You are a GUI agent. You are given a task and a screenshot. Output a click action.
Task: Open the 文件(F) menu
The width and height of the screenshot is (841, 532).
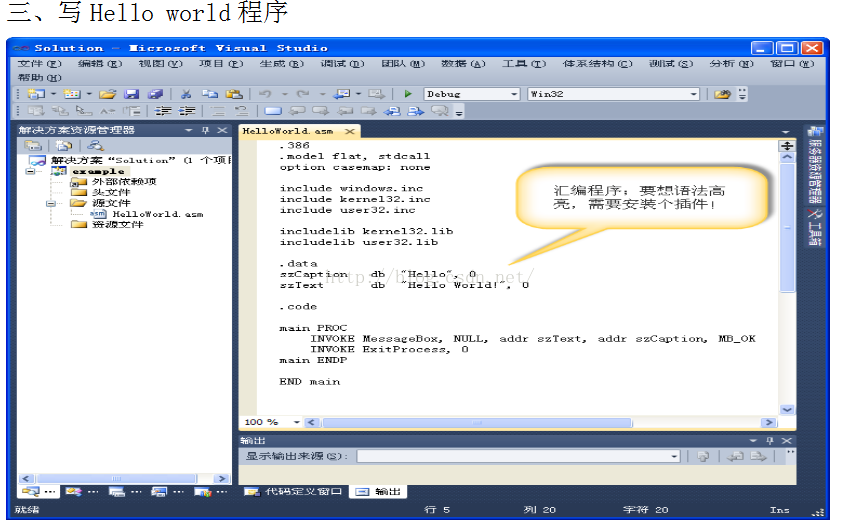[40, 64]
